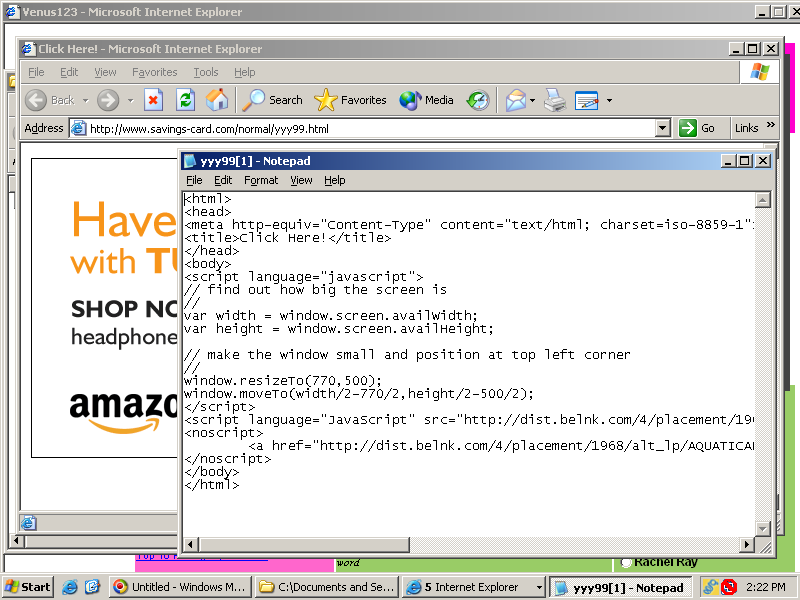The width and height of the screenshot is (800, 600).
Task: Click the IE status bar page icon
Action: click(x=29, y=523)
